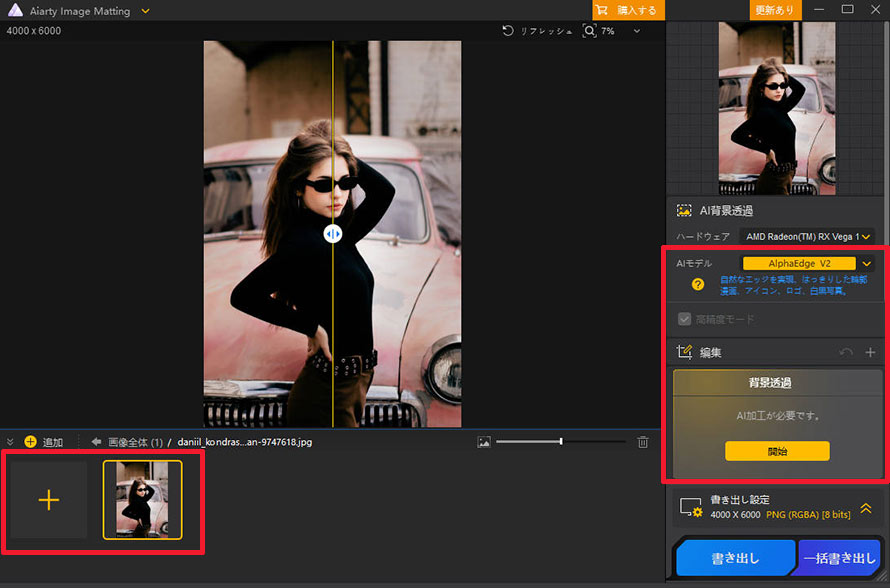Open the Aiarty Image Matting title menu
Image resolution: width=890 pixels, height=588 pixels.
(x=145, y=11)
